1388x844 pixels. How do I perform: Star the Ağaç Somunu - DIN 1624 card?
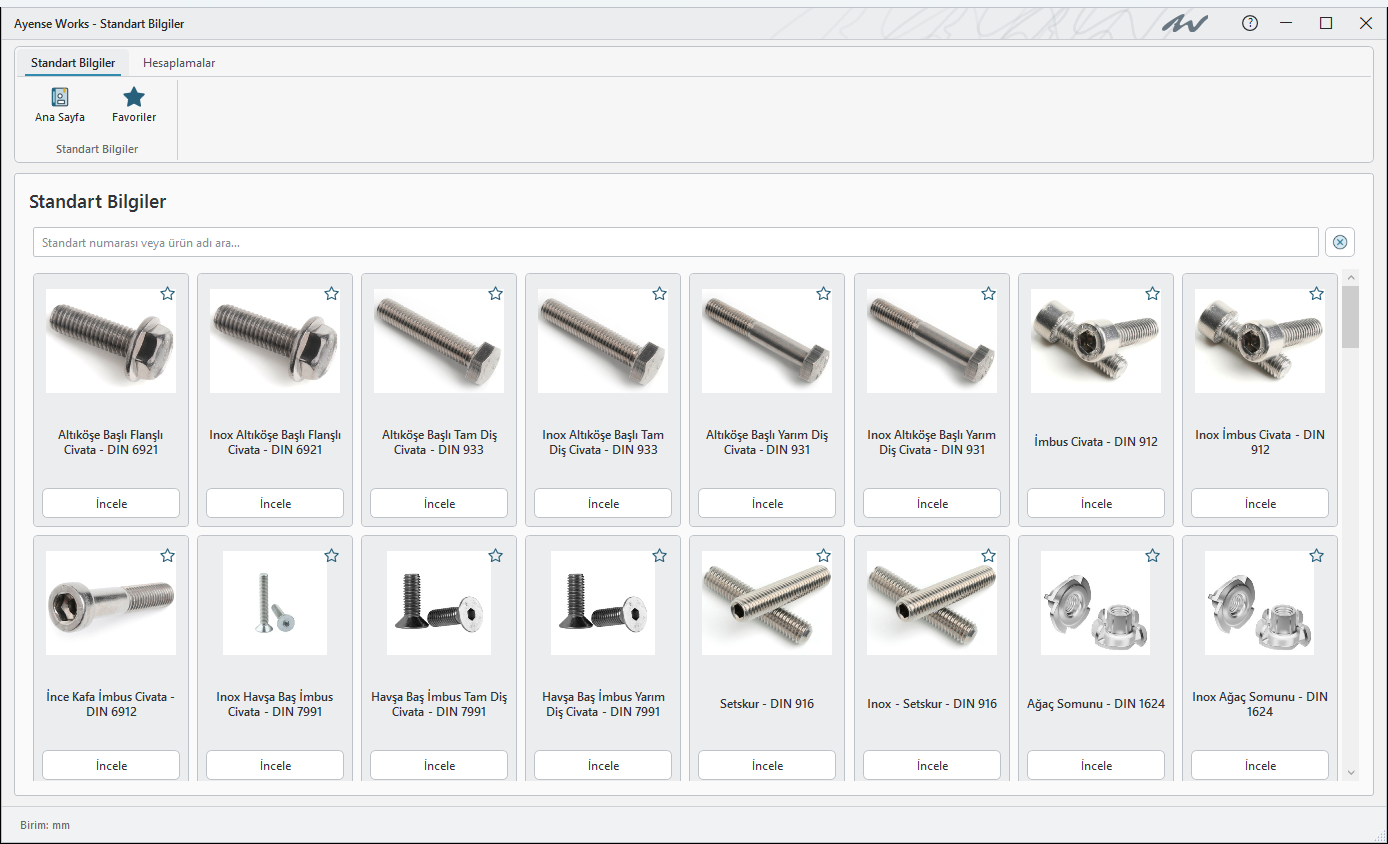click(1152, 555)
